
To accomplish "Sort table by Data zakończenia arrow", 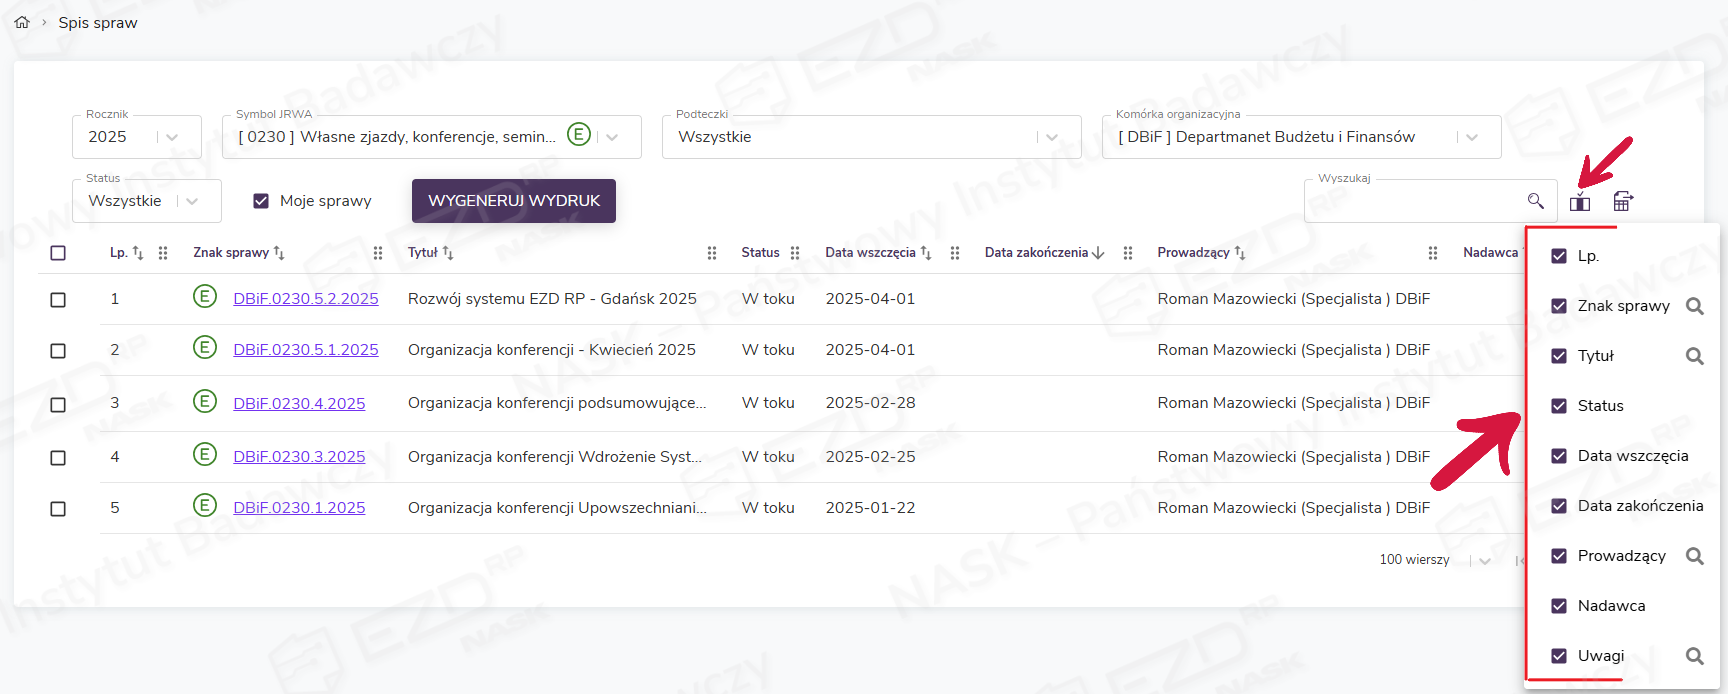I will (1099, 253).
